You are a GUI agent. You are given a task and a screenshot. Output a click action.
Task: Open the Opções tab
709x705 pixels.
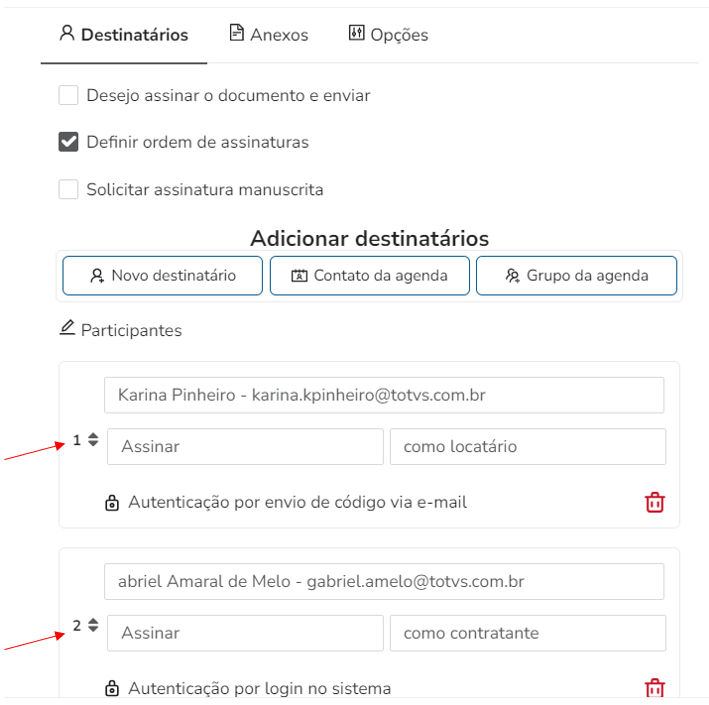pyautogui.click(x=388, y=35)
